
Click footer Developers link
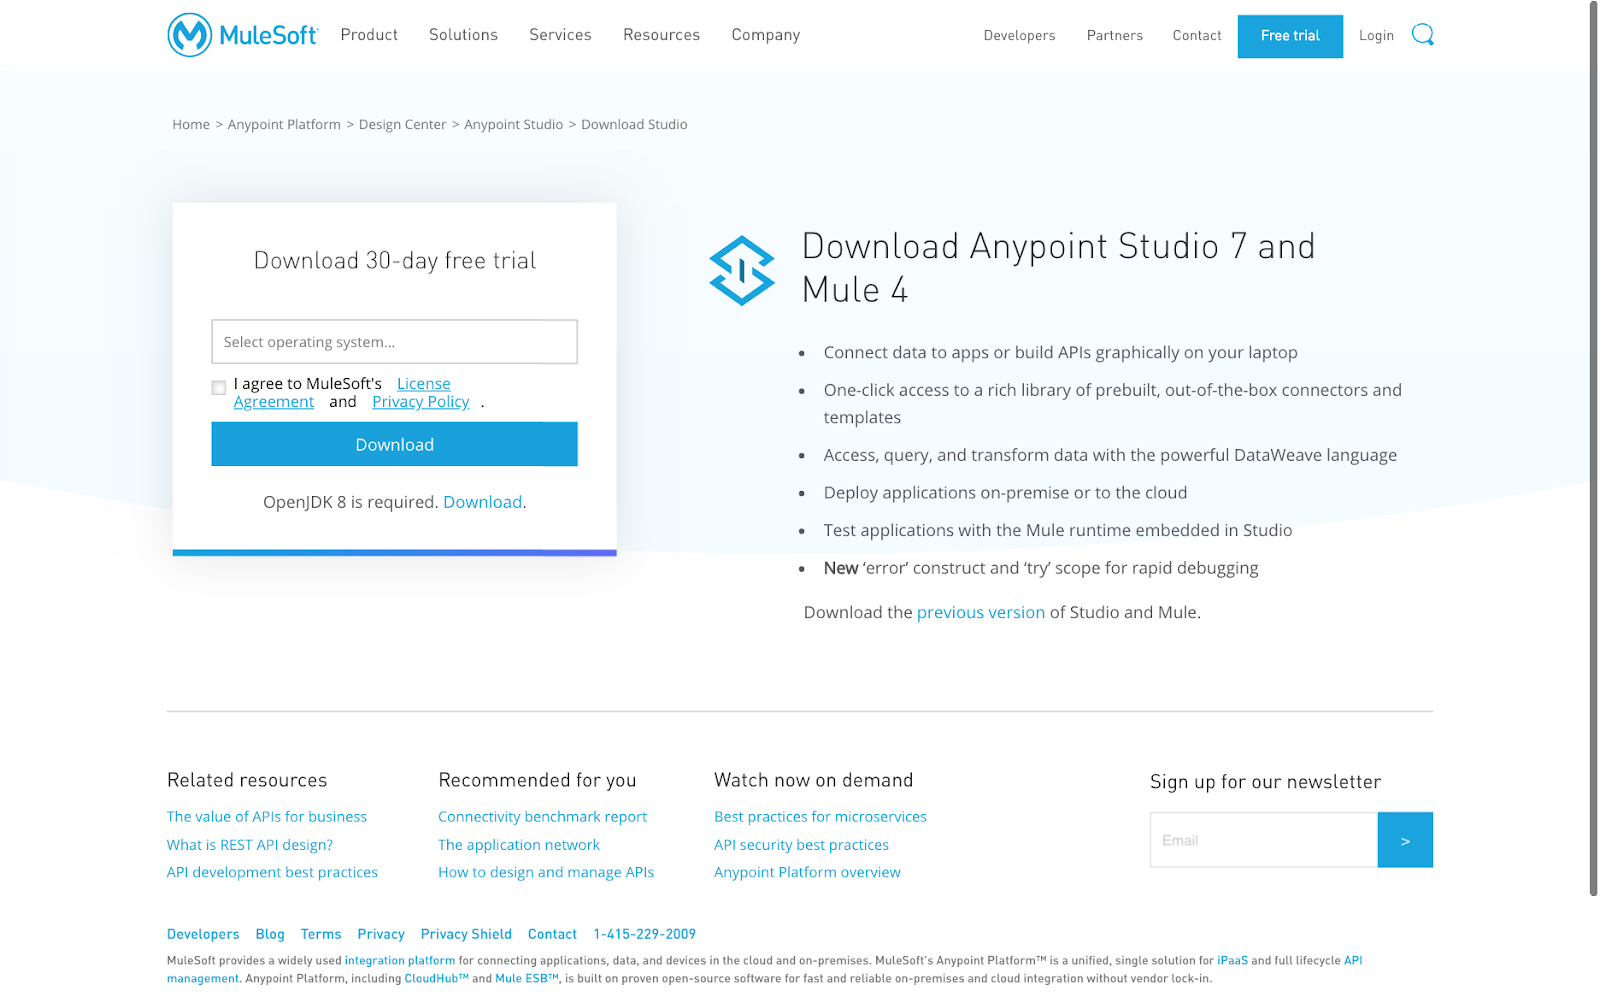pyautogui.click(x=203, y=934)
